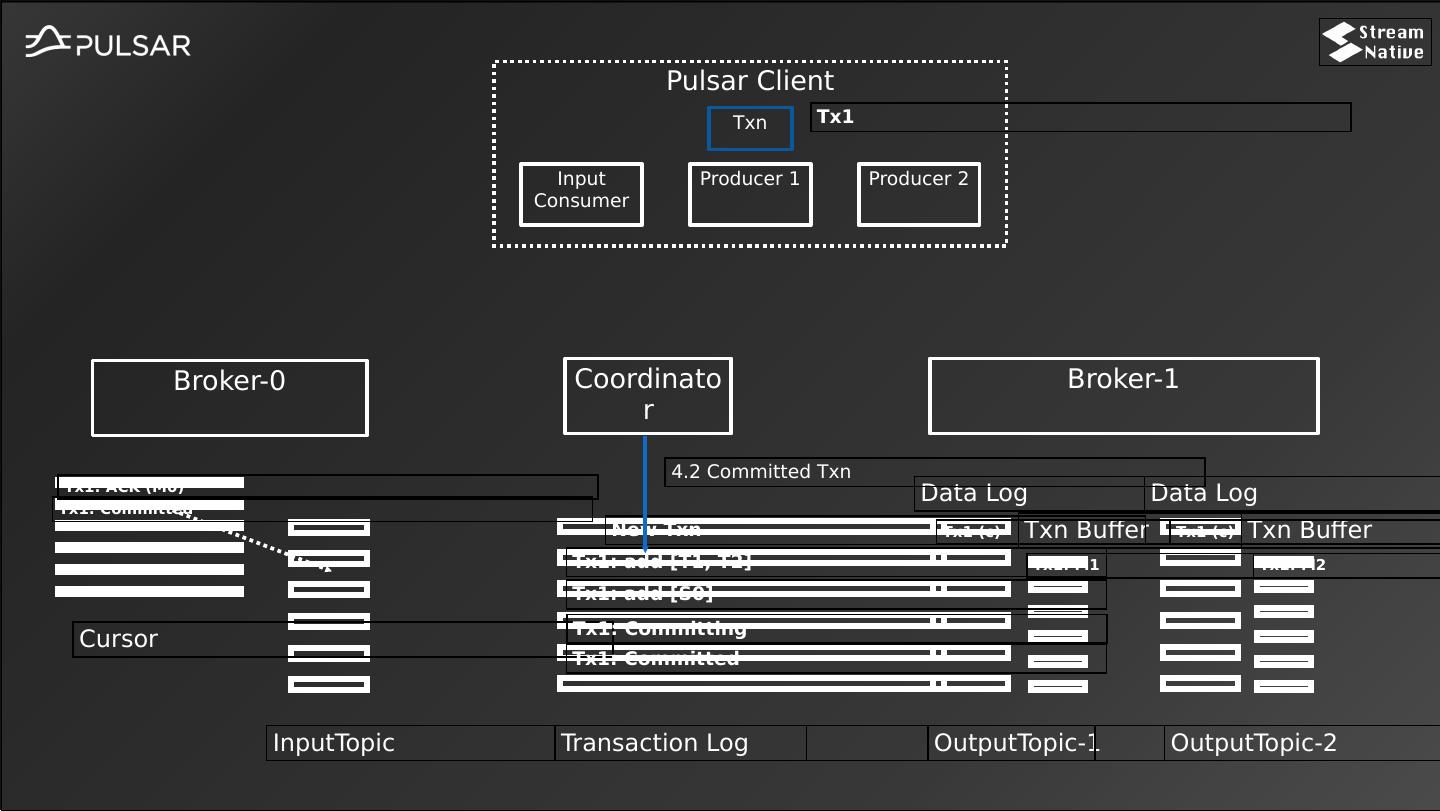Select the Broker-0 box

coord(230,397)
